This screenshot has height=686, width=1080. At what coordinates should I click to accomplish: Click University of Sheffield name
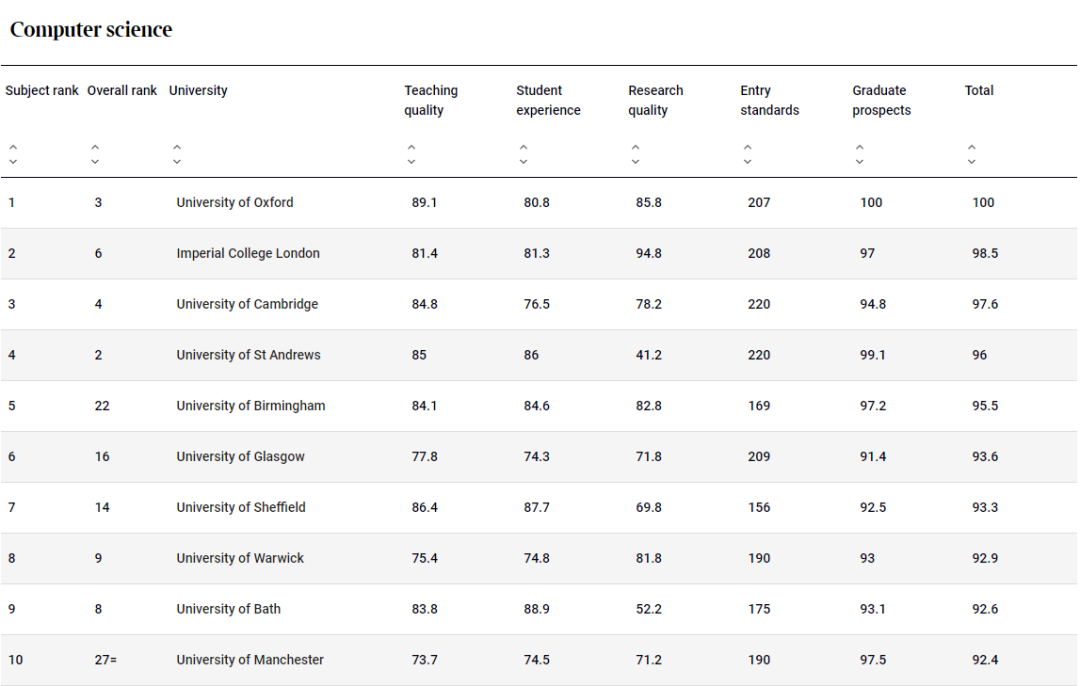click(x=241, y=508)
